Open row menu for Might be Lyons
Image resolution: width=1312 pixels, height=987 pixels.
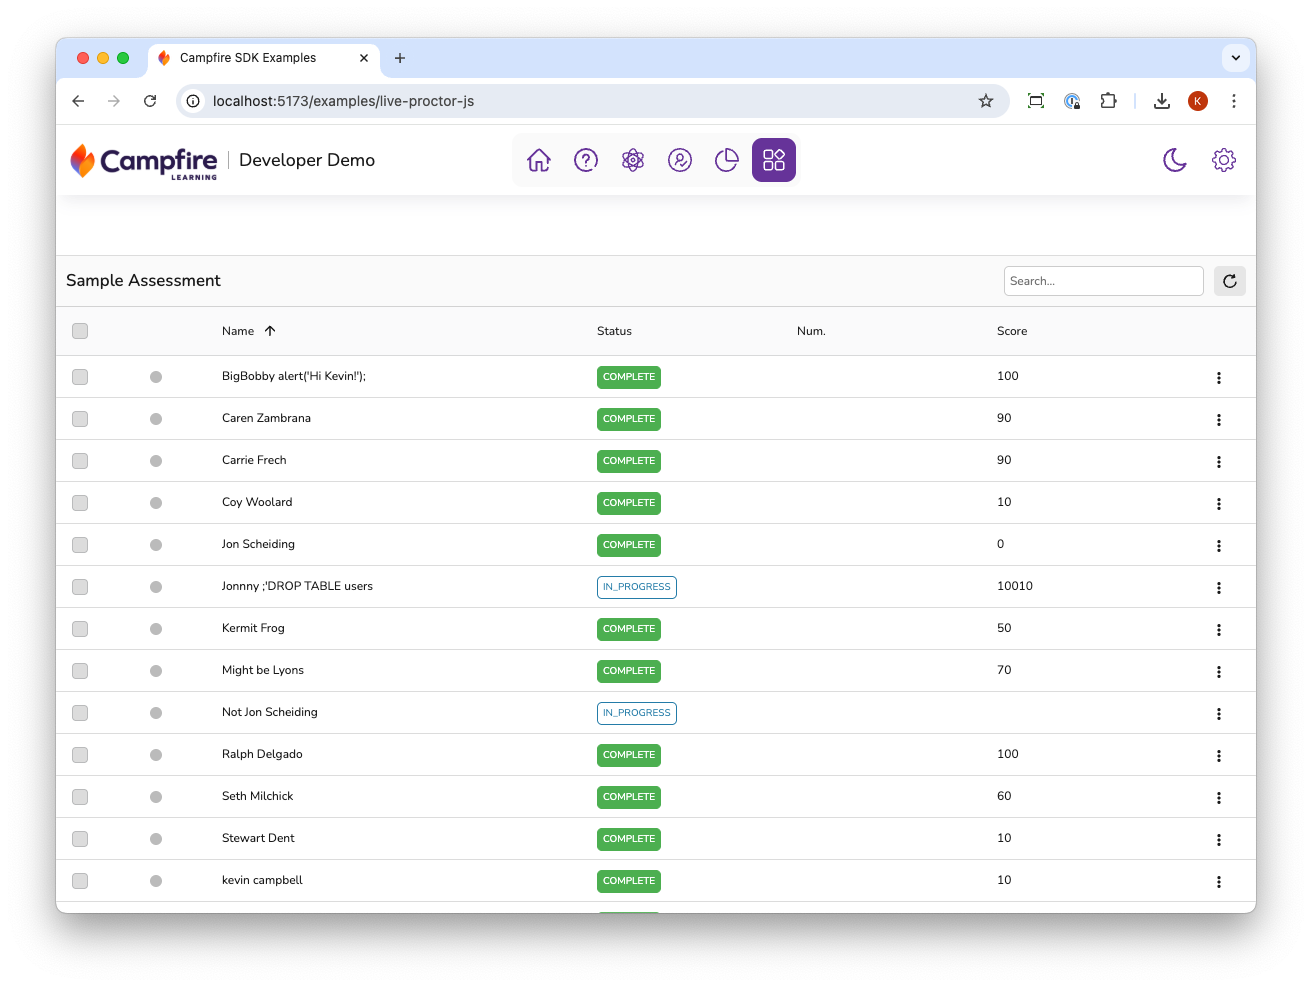pos(1219,672)
